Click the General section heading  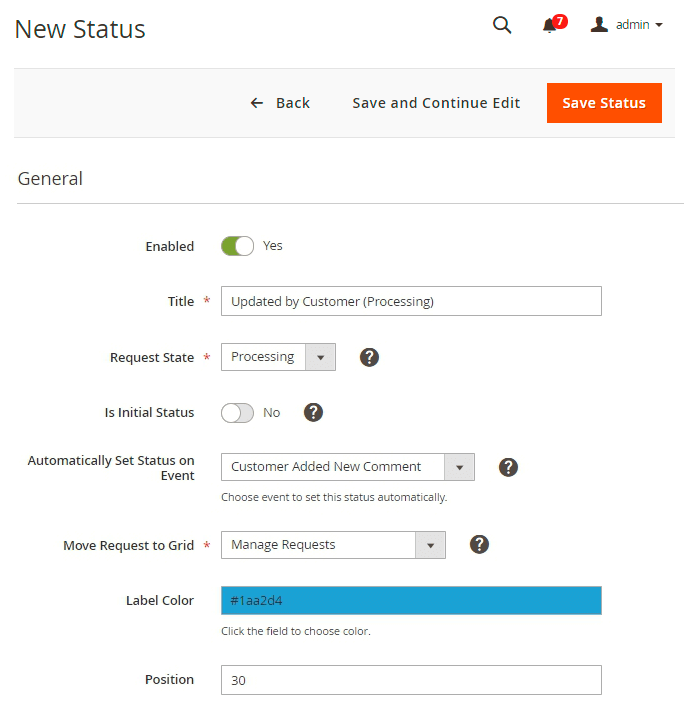pos(50,179)
